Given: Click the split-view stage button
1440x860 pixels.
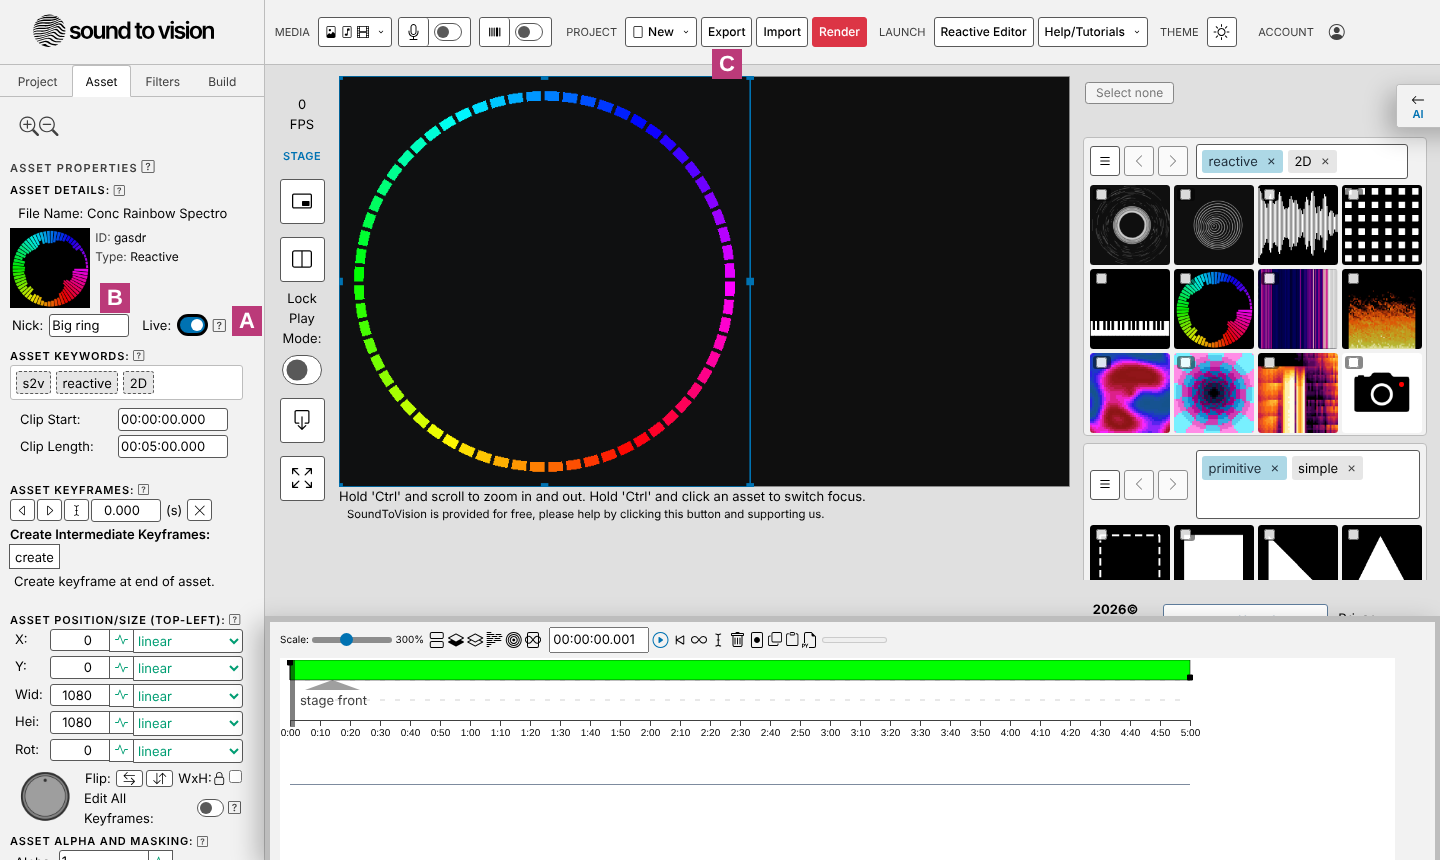Looking at the screenshot, I should coord(302,259).
